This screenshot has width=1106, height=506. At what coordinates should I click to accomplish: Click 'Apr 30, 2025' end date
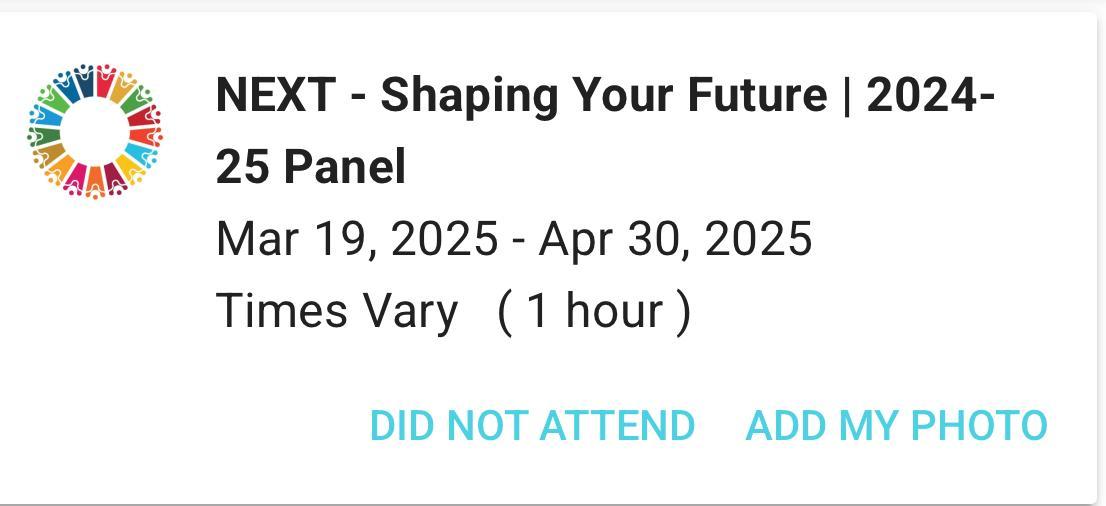tap(675, 239)
